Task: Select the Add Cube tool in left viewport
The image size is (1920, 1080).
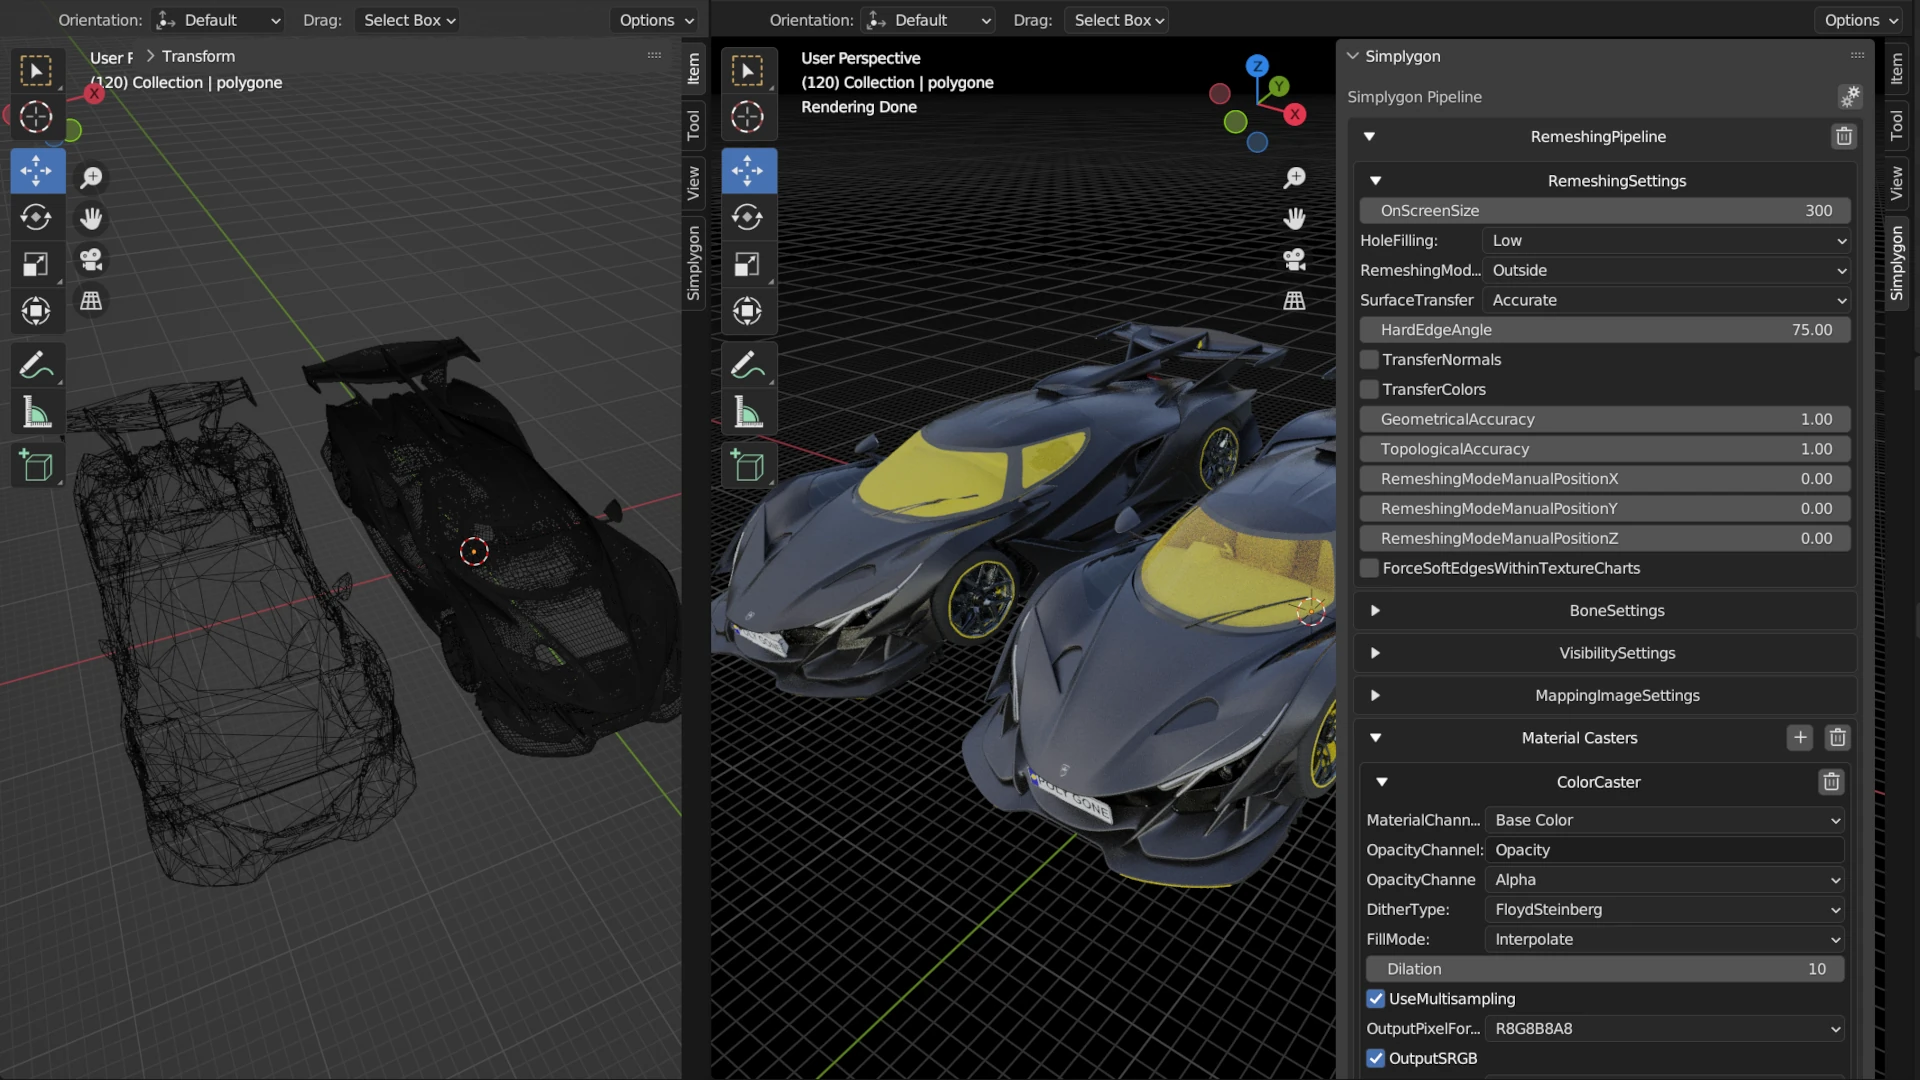Action: click(x=37, y=466)
